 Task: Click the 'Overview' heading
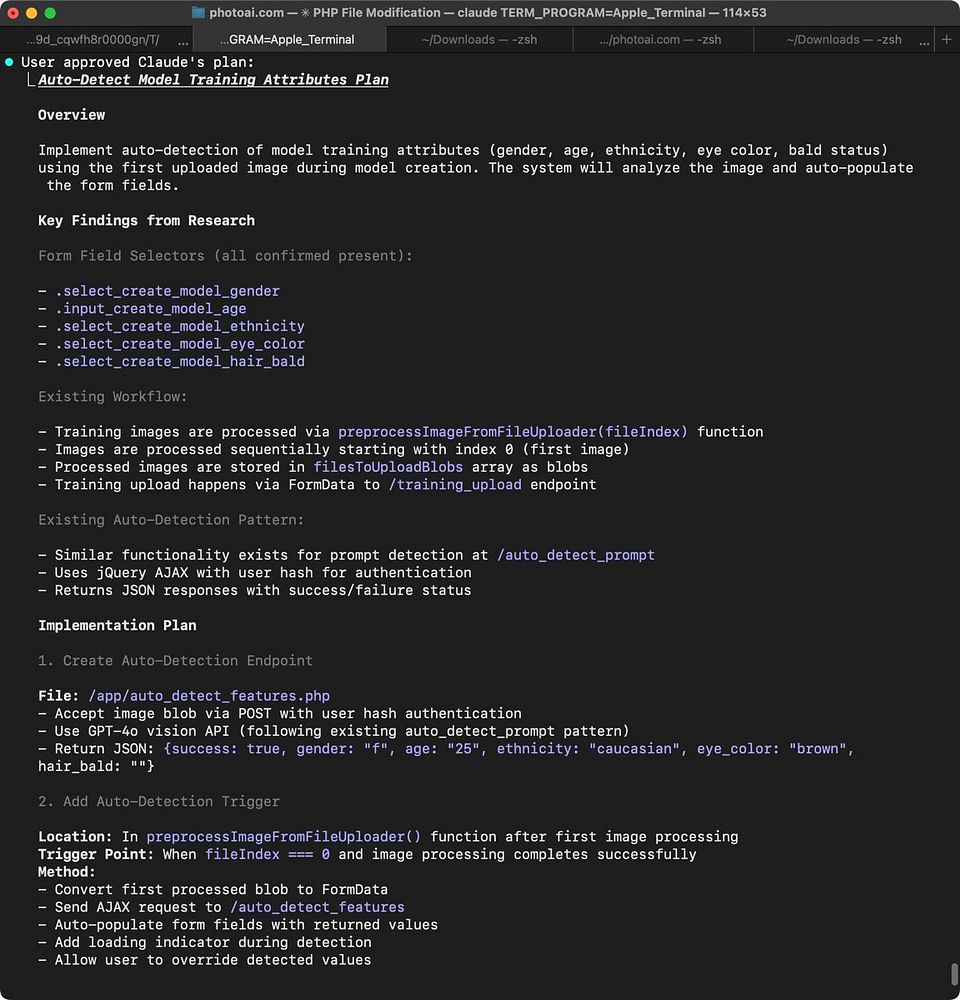71,115
